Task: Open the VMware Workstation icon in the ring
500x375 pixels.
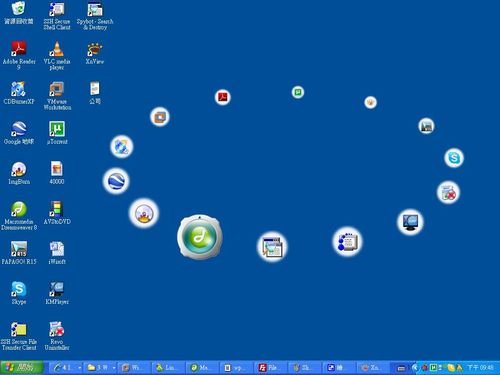Action: click(160, 117)
